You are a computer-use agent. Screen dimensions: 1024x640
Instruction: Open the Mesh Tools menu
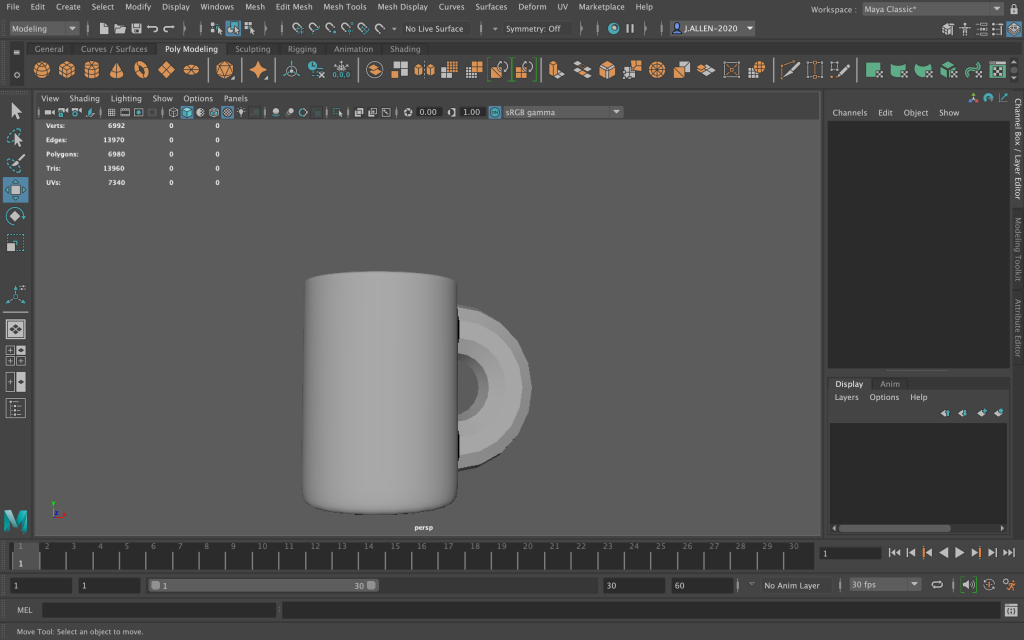[344, 7]
